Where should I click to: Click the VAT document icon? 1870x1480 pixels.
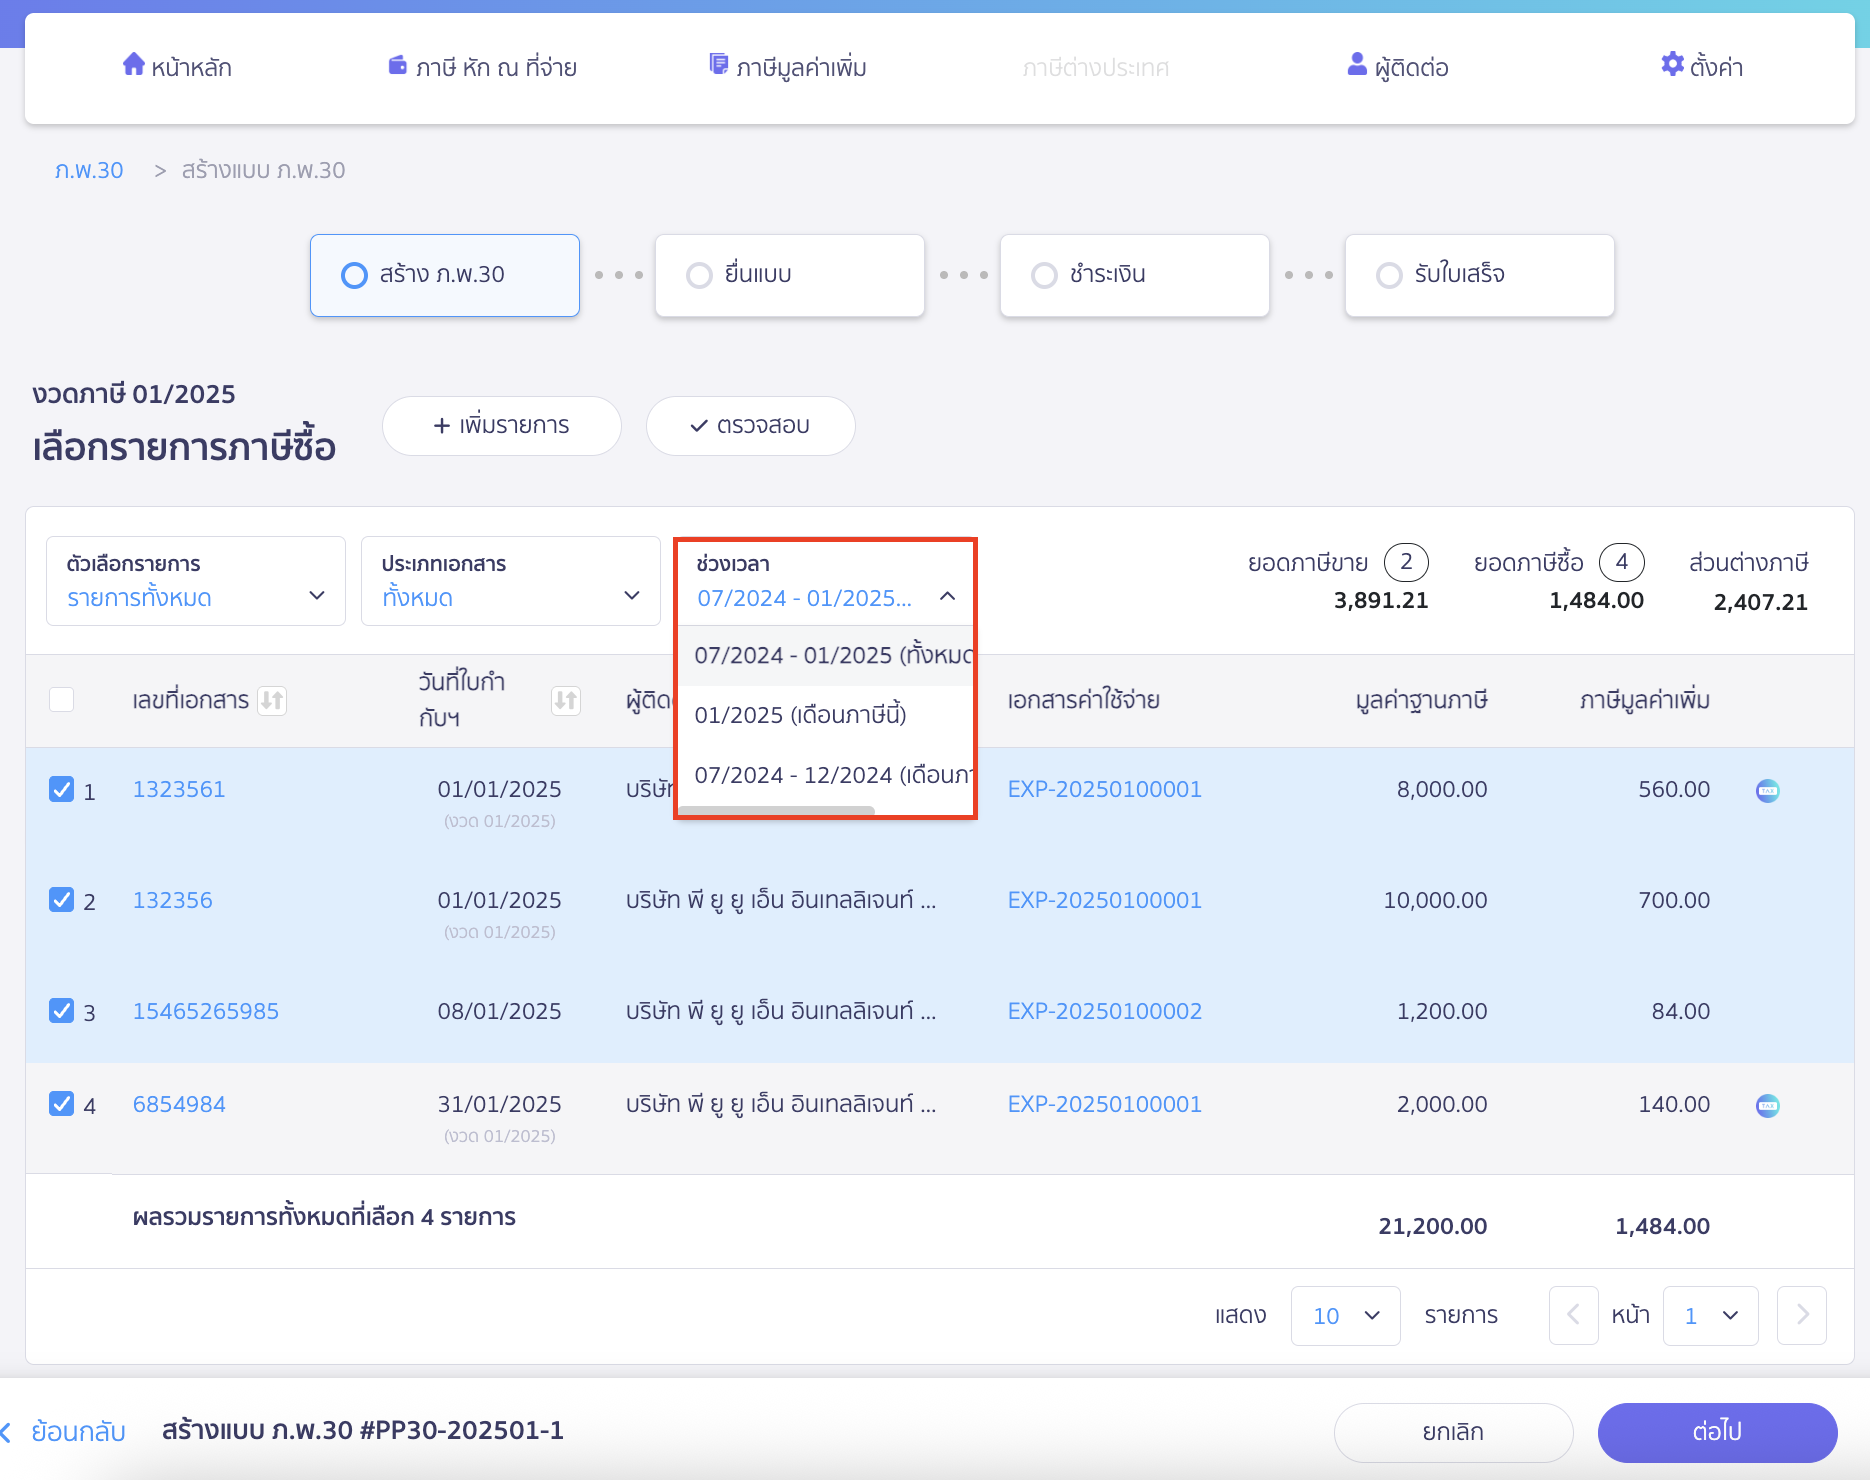click(x=718, y=65)
